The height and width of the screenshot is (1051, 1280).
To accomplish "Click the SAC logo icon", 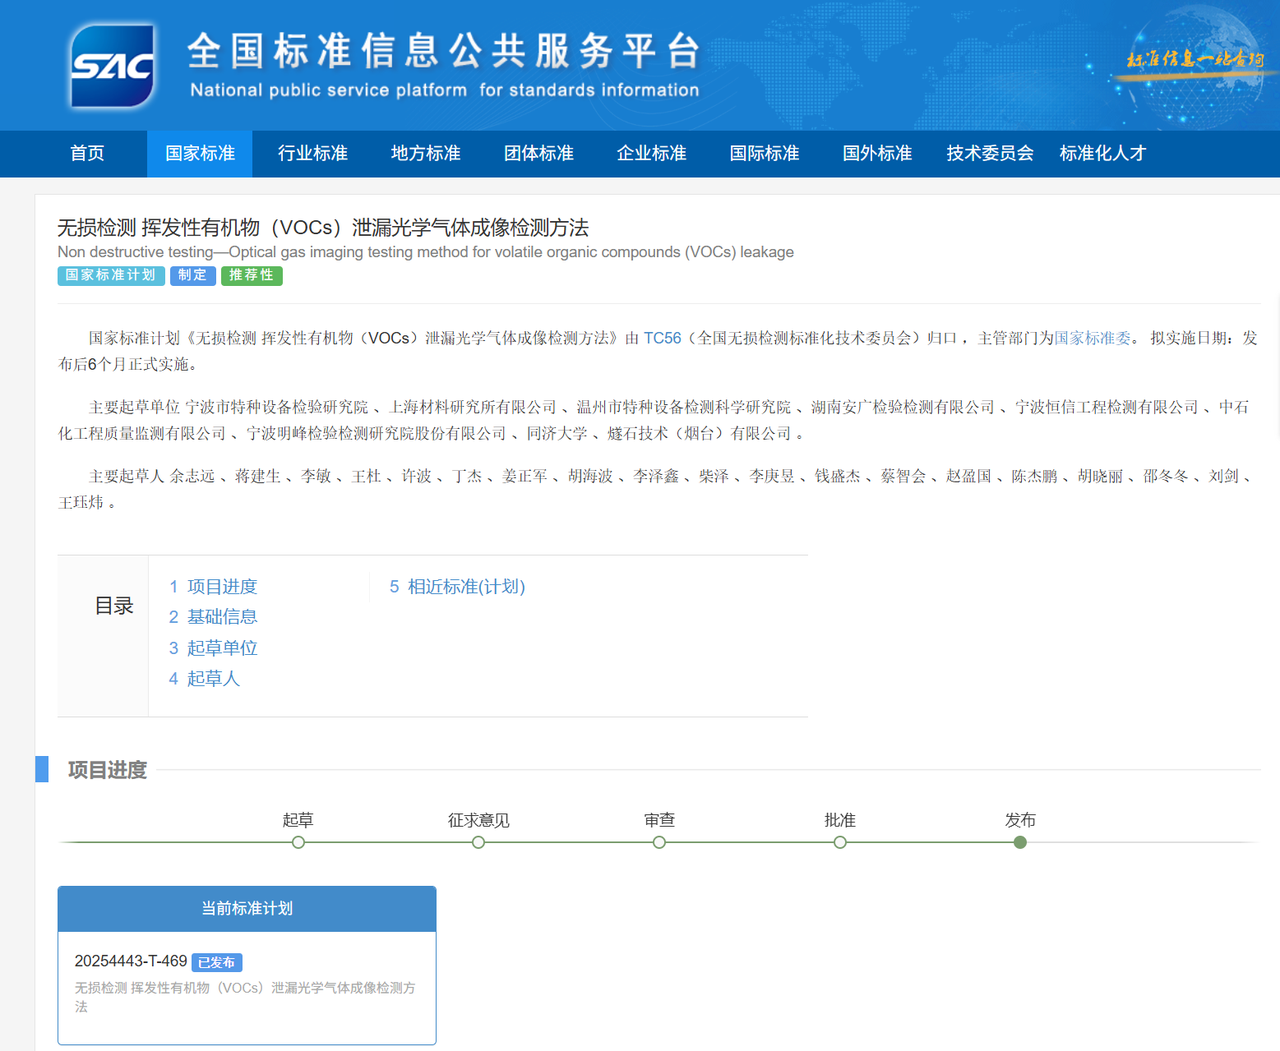I will point(112,66).
